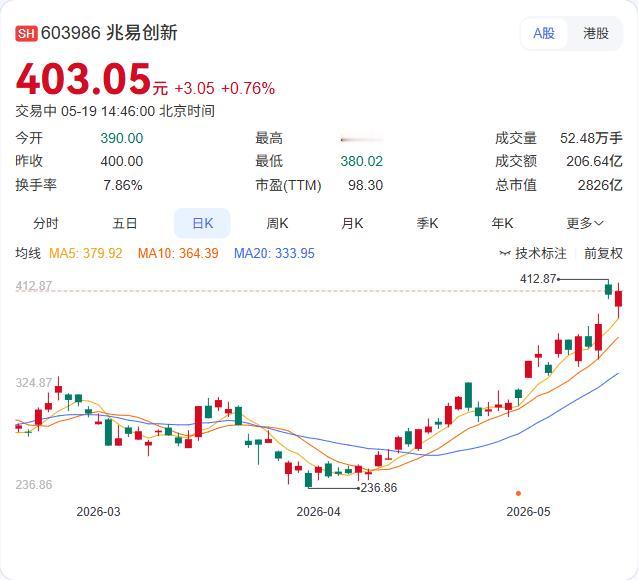Click the 前复权 adjustment option
The image size is (638, 580).
pos(603,254)
